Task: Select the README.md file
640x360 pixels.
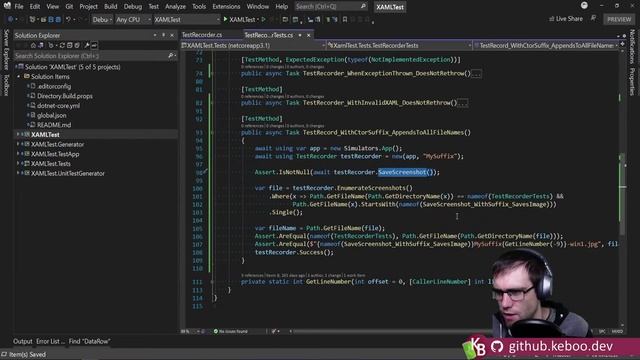Action: coord(54,125)
